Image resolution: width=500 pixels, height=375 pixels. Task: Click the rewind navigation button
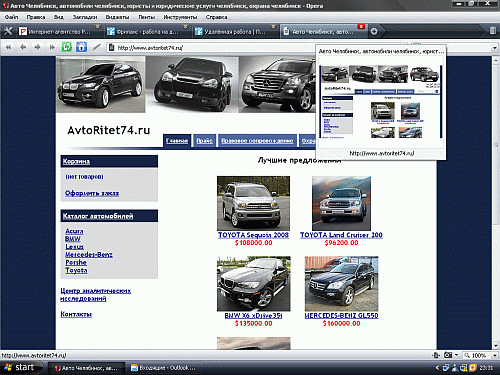click(x=8, y=47)
